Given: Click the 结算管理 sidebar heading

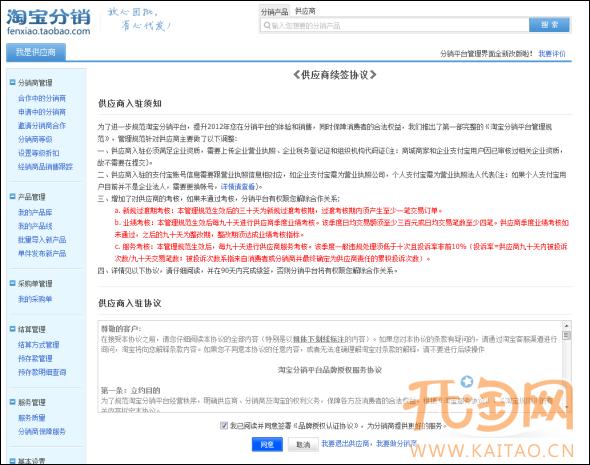Looking at the screenshot, I should tap(32, 330).
